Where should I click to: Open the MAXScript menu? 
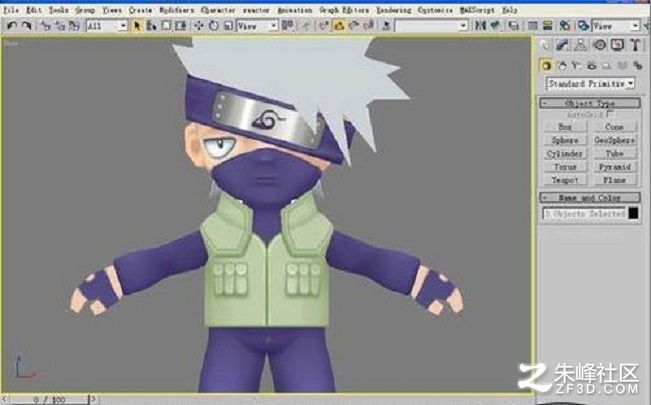click(x=477, y=10)
